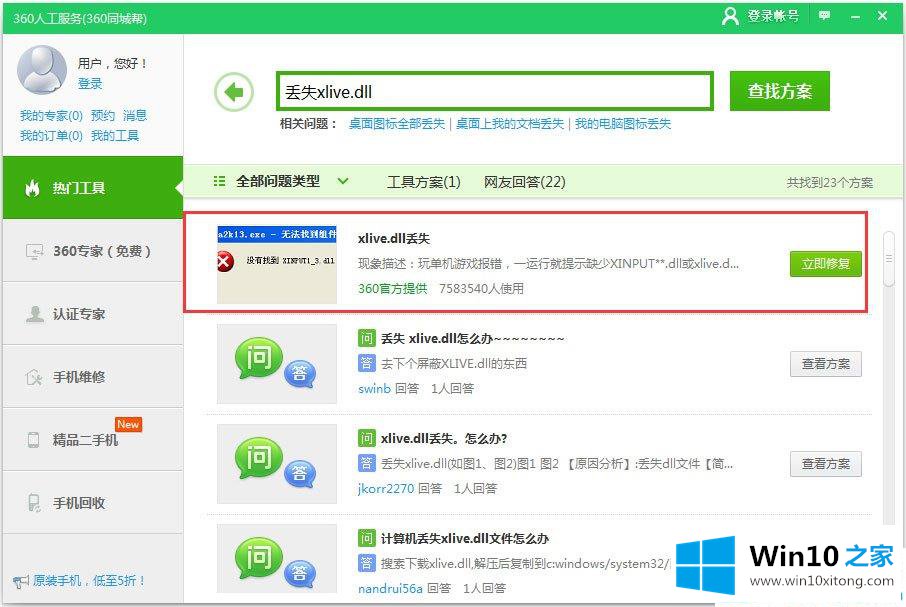Open question xlive.dll丢失。怎么办?
Image resolution: width=906 pixels, height=607 pixels.
(x=444, y=438)
